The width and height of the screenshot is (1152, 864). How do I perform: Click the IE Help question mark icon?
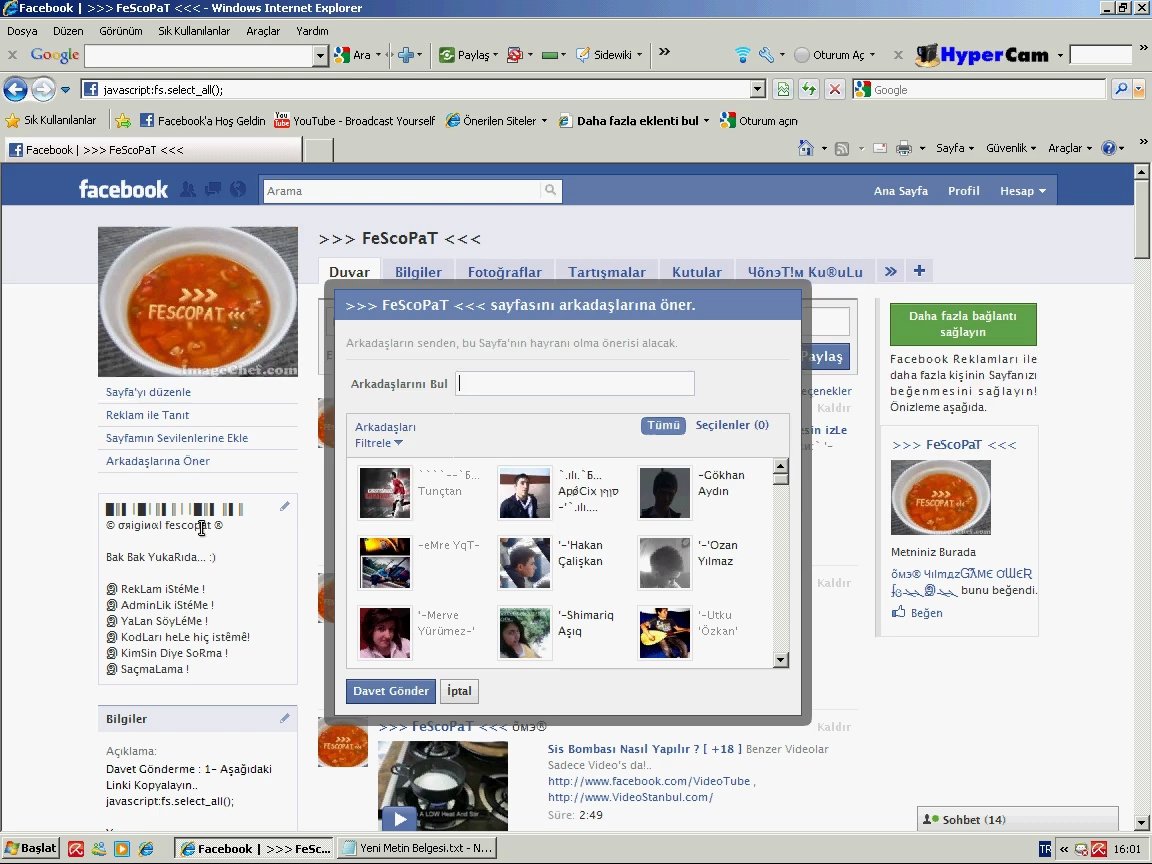(1109, 148)
